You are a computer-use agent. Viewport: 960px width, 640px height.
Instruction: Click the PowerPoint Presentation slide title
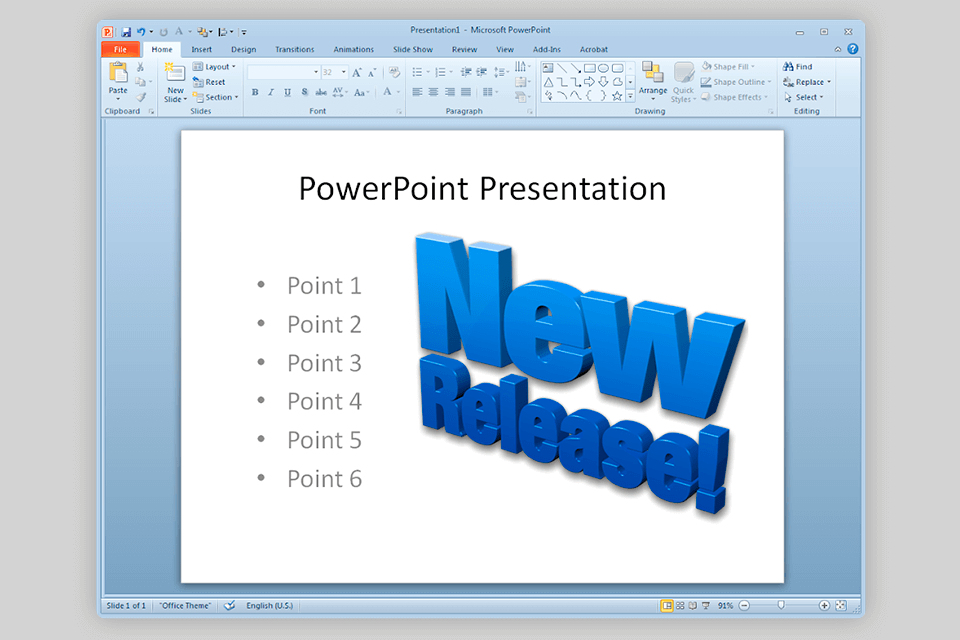coord(482,189)
